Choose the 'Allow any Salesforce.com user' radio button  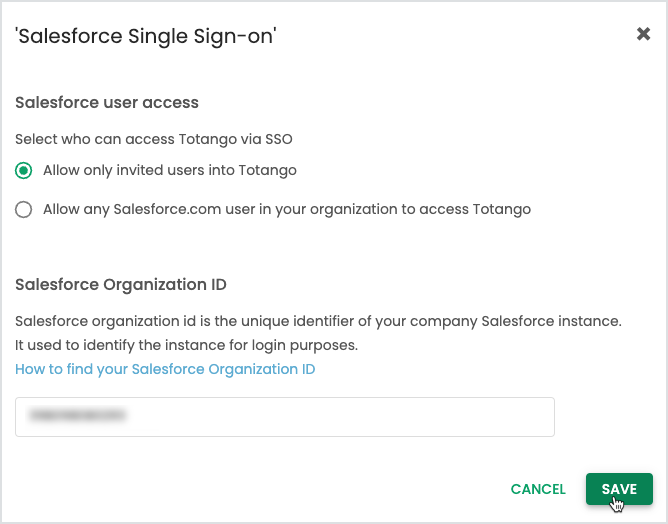[x=24, y=210]
